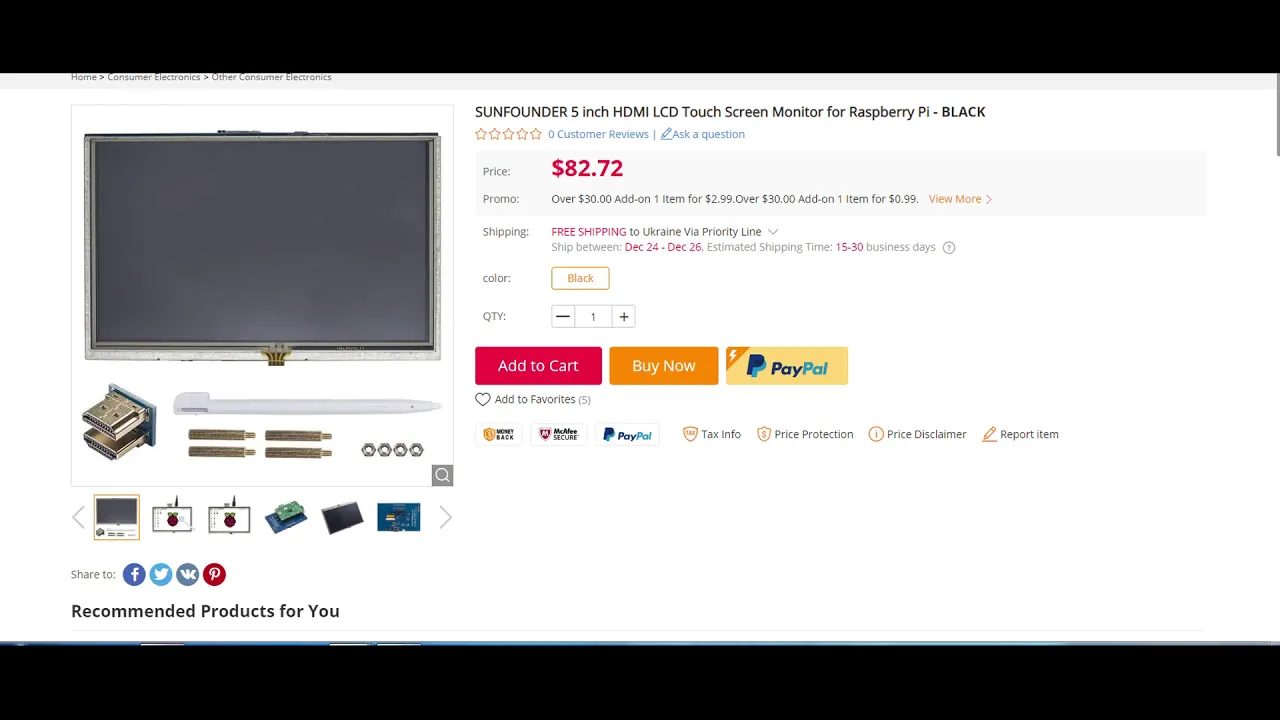Image resolution: width=1280 pixels, height=720 pixels.
Task: Open Other Consumer Electronics breadcrumb
Action: coord(271,77)
